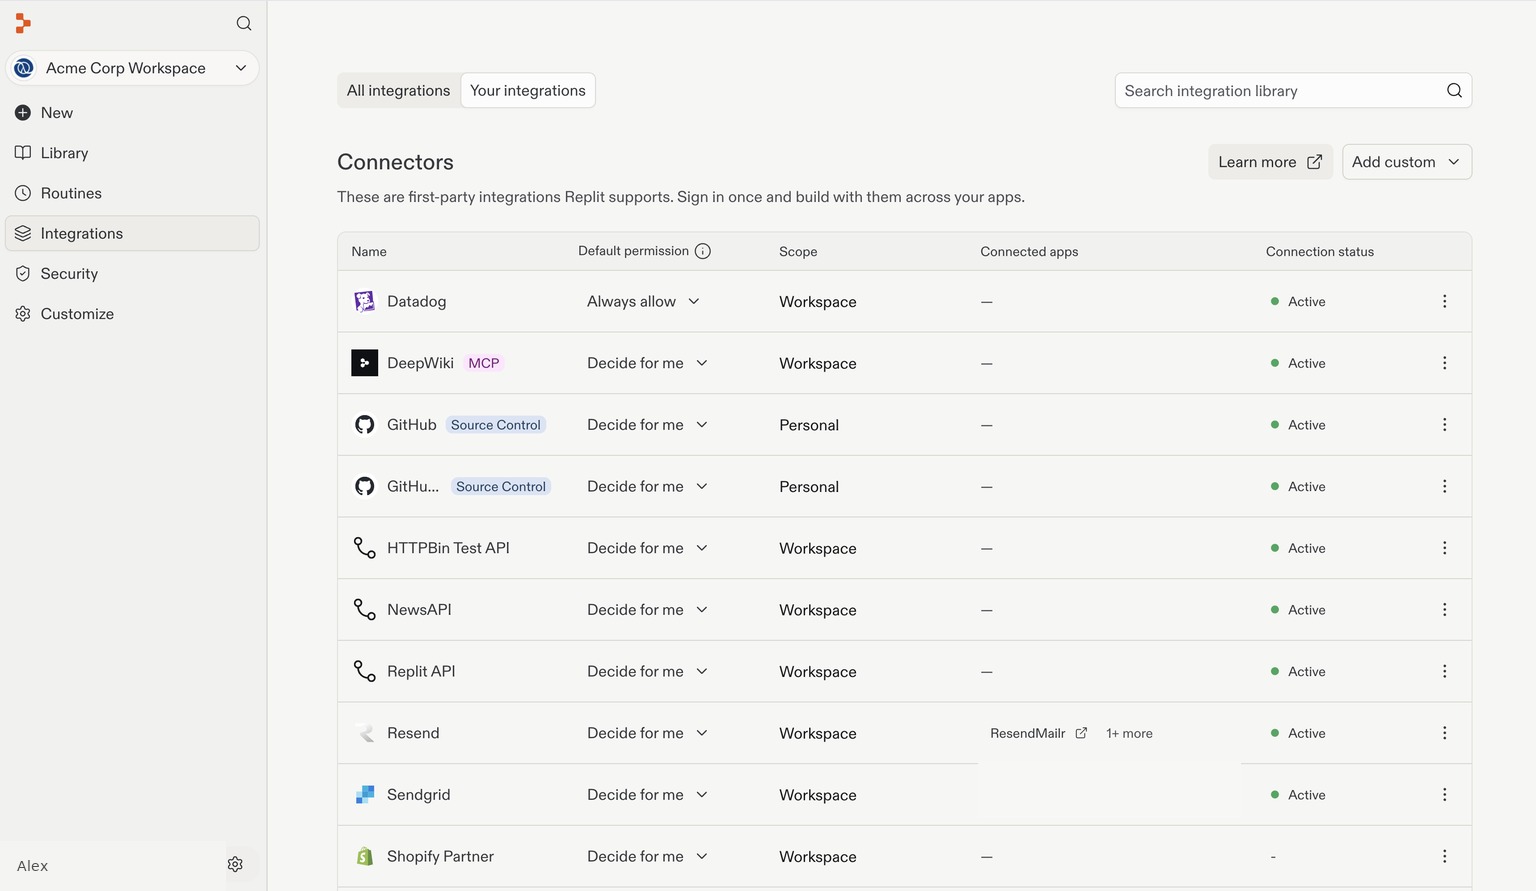
Task: Open Replit API's permission dropdown
Action: (x=647, y=671)
